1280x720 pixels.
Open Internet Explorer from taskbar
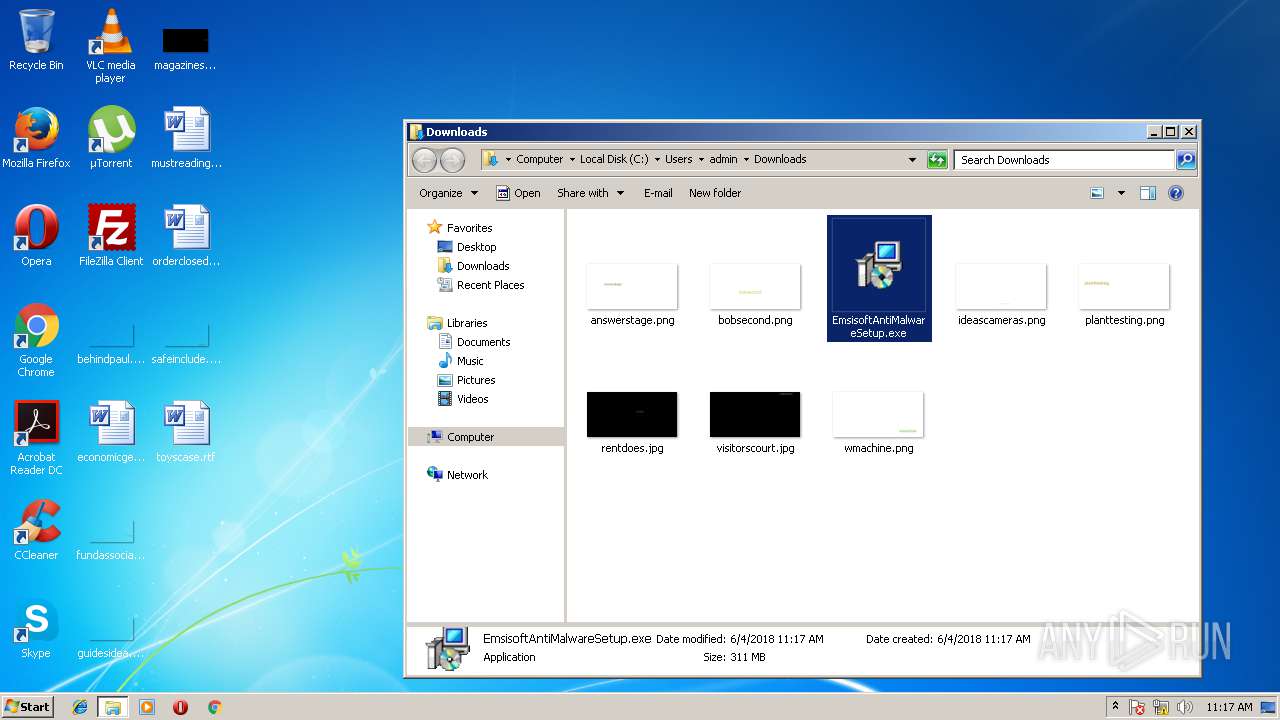point(80,707)
